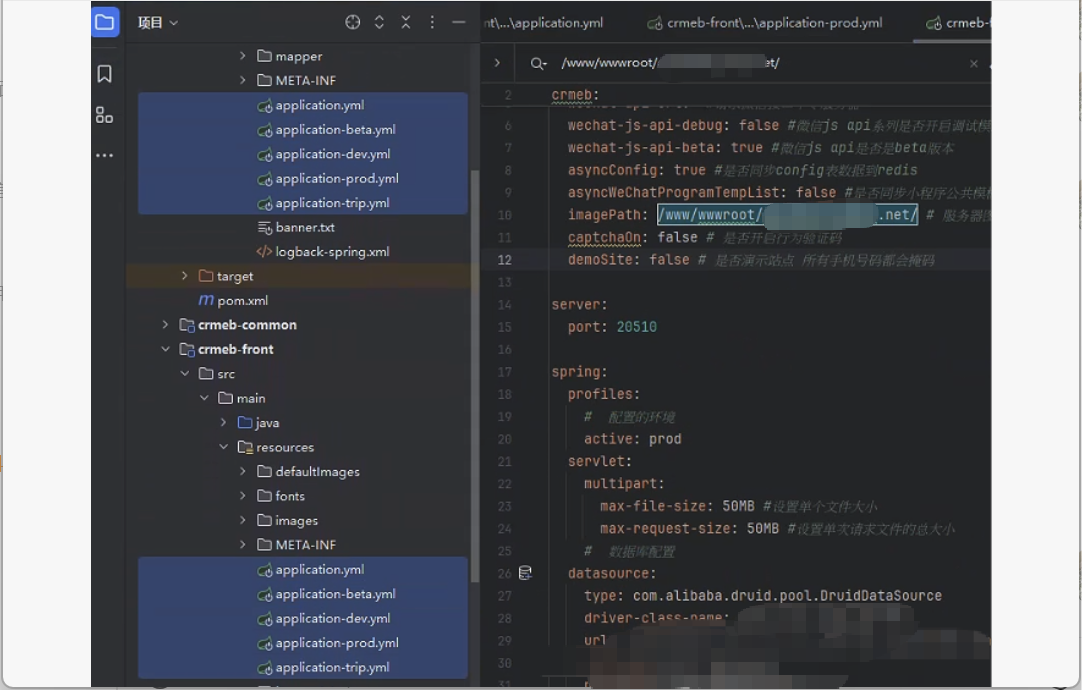Expand the fonts folder
This screenshot has height=690, width=1082.
(243, 495)
